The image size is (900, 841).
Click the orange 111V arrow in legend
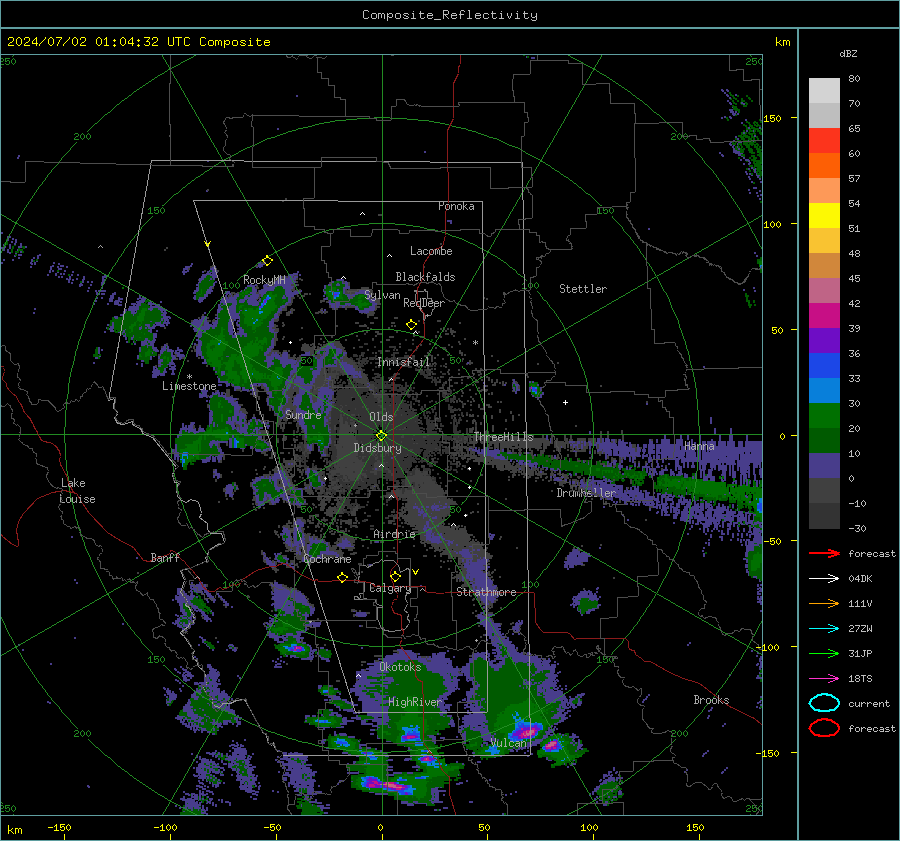[x=824, y=603]
